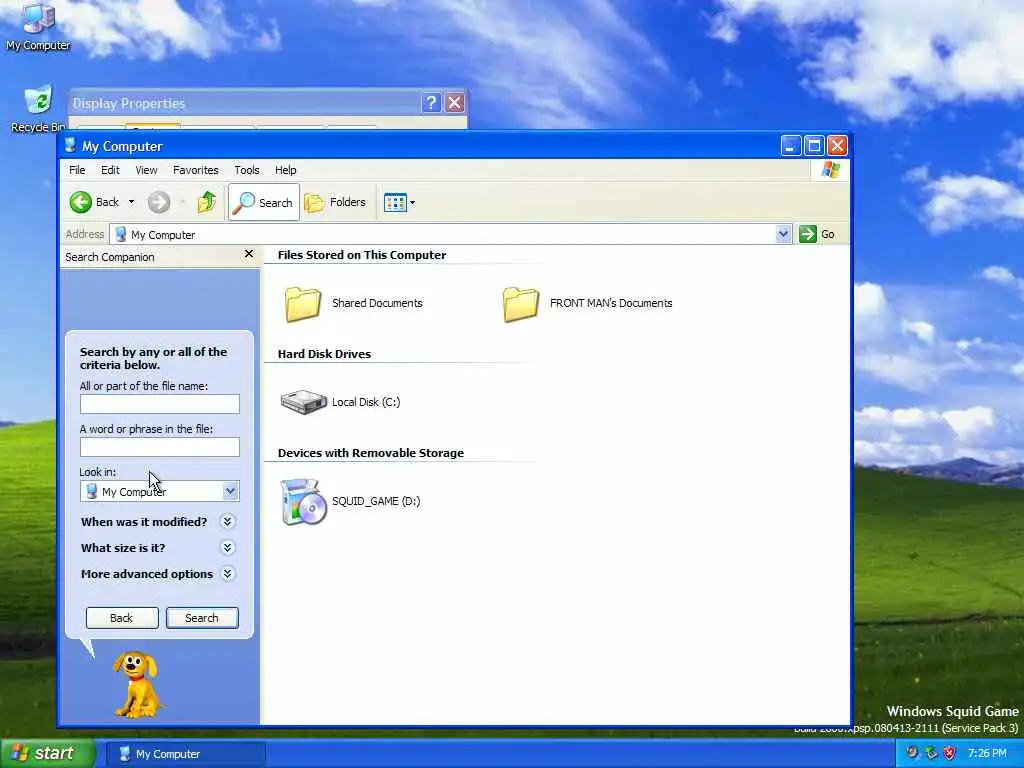Open the File menu
1024x768 pixels.
point(77,170)
